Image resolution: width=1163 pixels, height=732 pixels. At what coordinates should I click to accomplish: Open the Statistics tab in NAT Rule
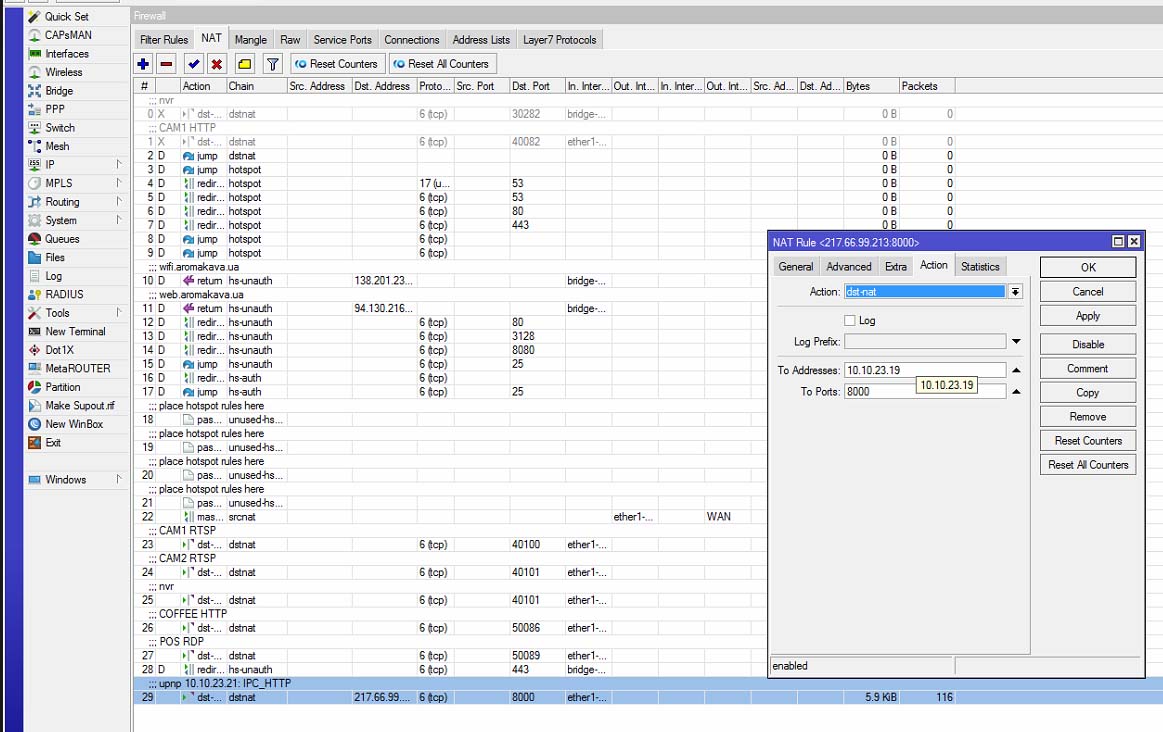pyautogui.click(x=979, y=266)
